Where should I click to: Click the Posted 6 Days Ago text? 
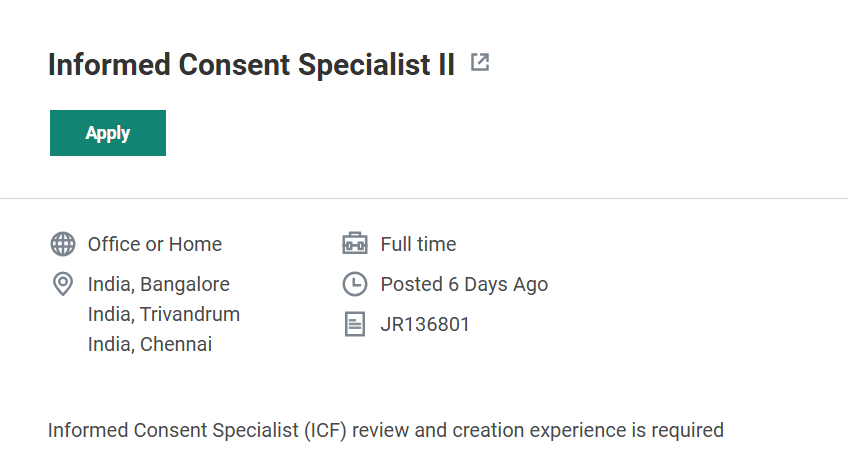[x=464, y=284]
